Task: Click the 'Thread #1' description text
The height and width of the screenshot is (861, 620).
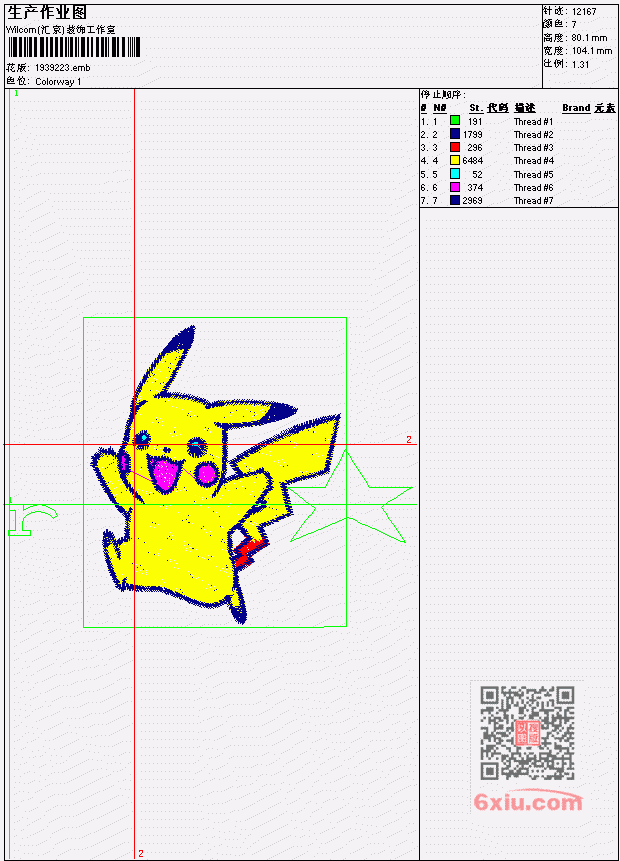Action: [533, 121]
